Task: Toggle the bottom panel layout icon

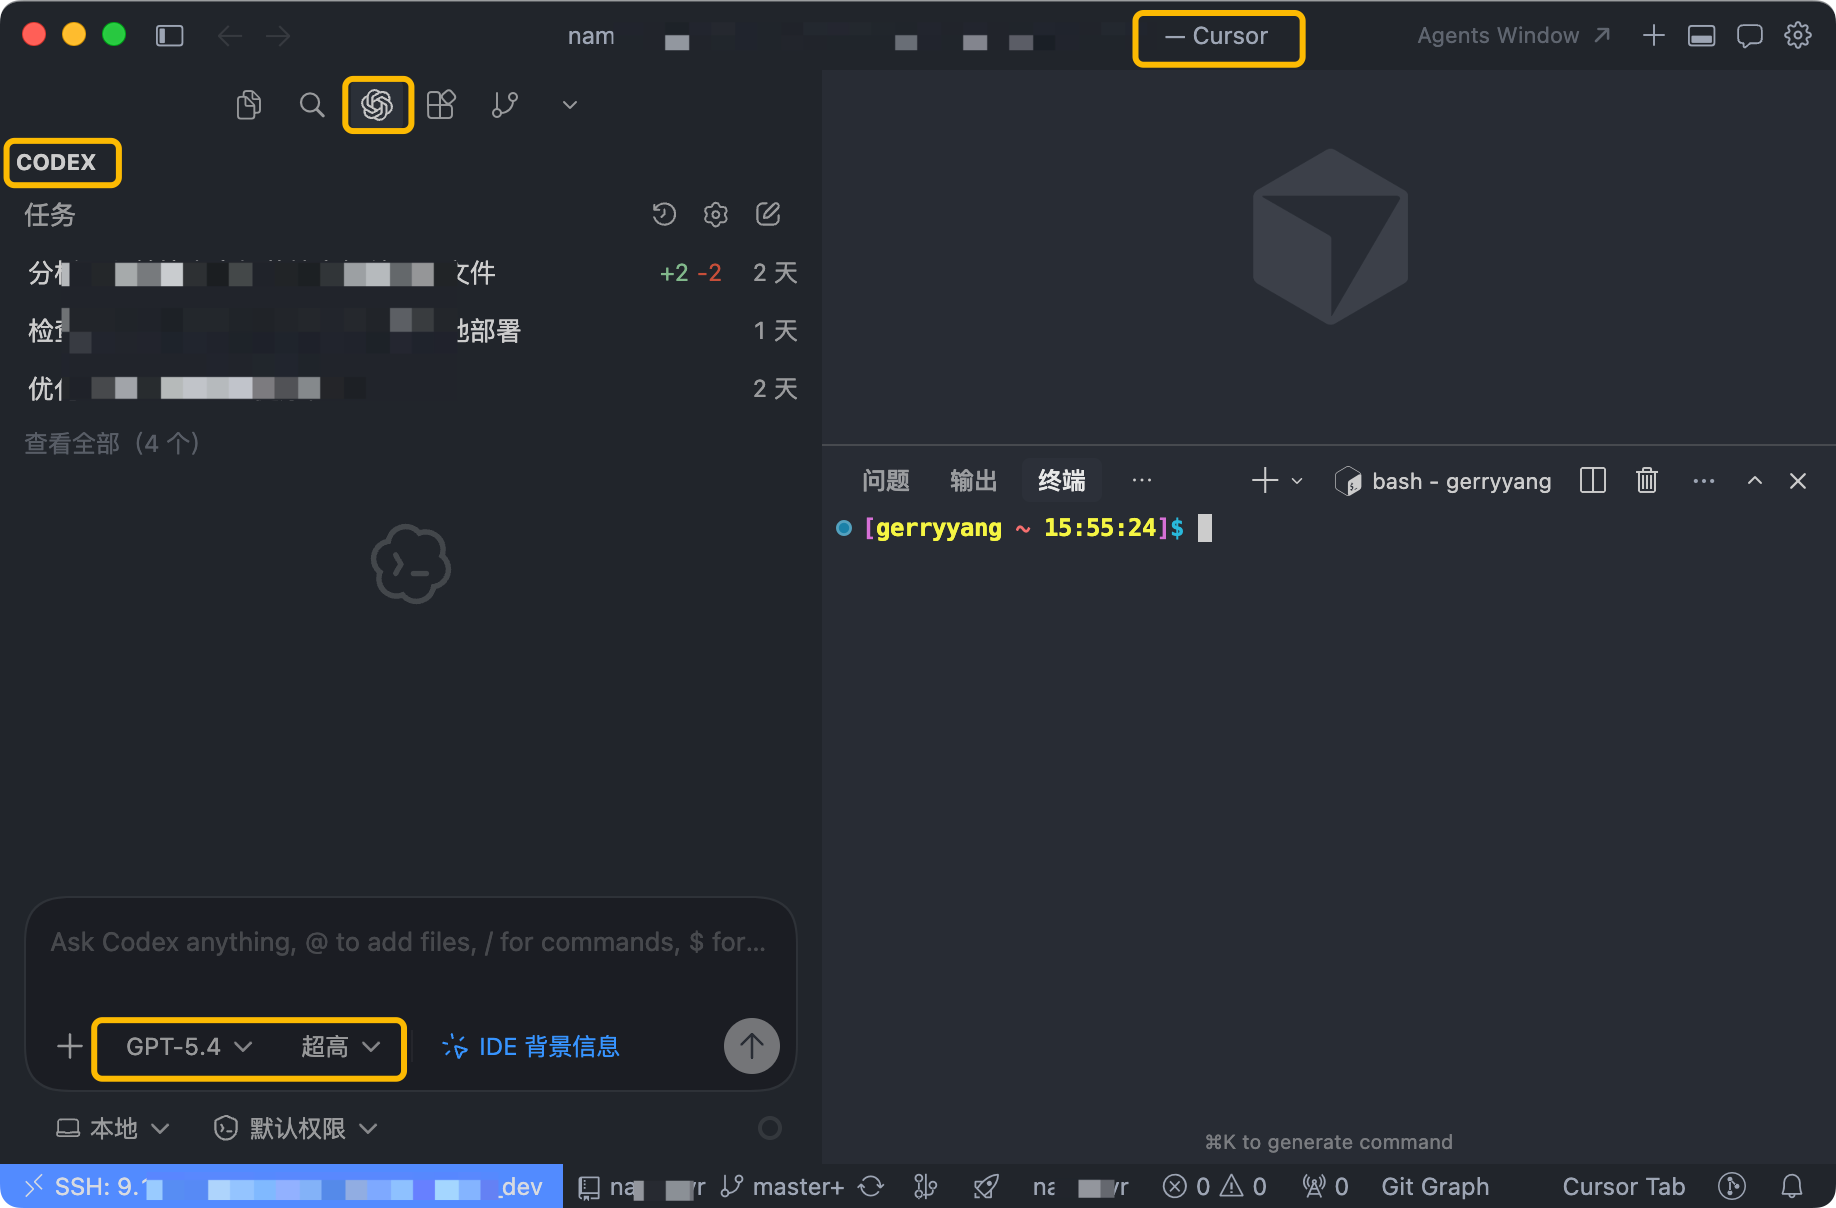Action: [x=1702, y=36]
